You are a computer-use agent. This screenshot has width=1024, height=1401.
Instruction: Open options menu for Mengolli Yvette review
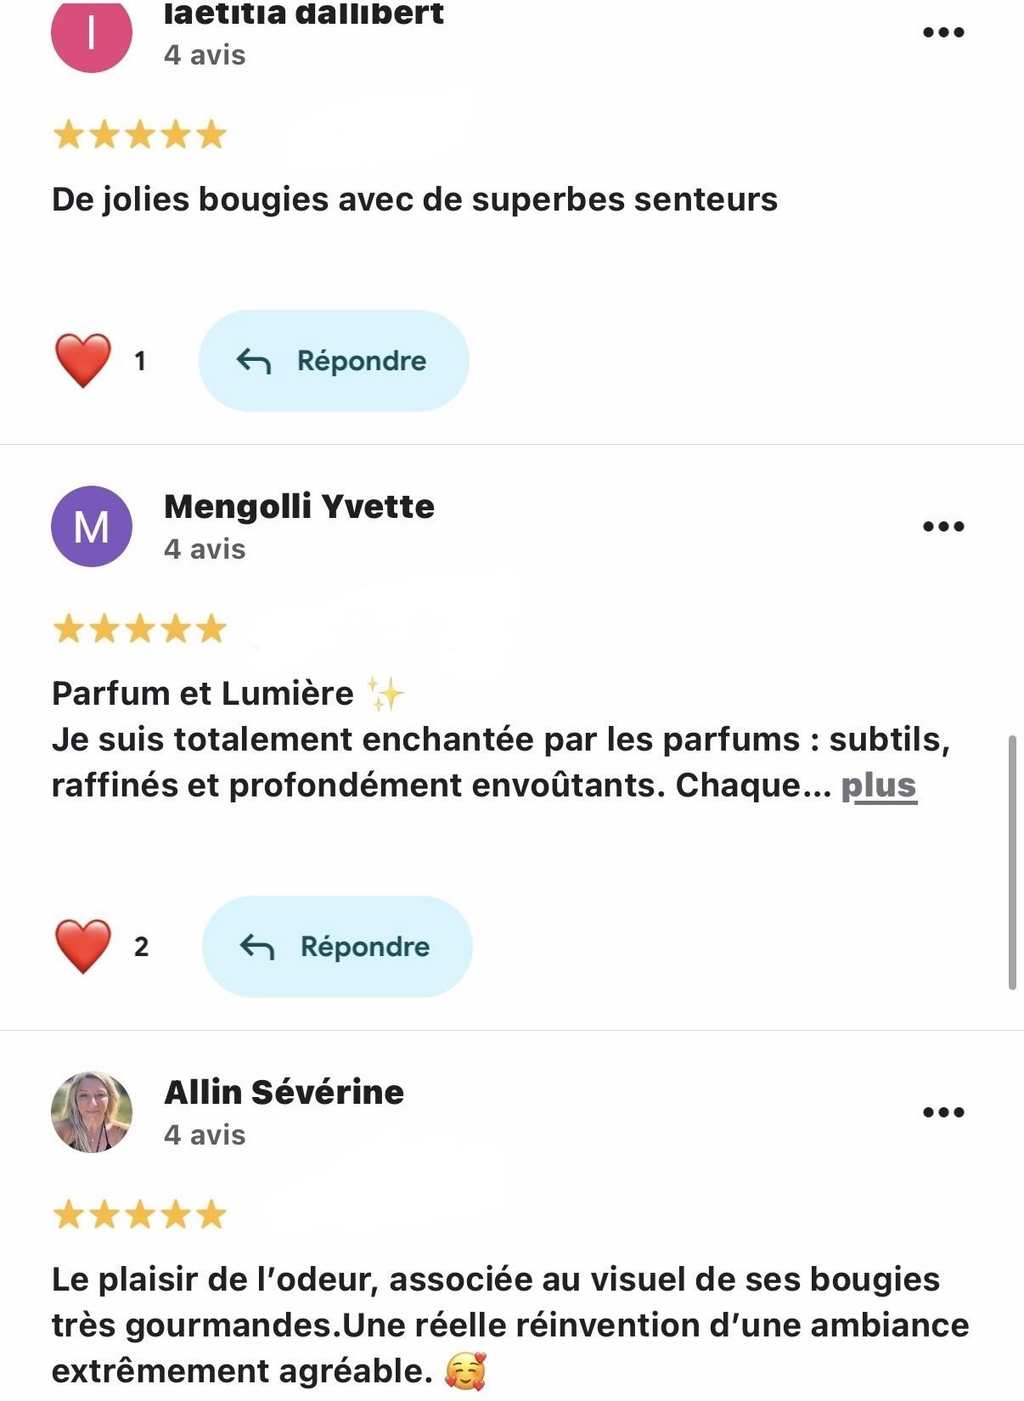tap(943, 527)
